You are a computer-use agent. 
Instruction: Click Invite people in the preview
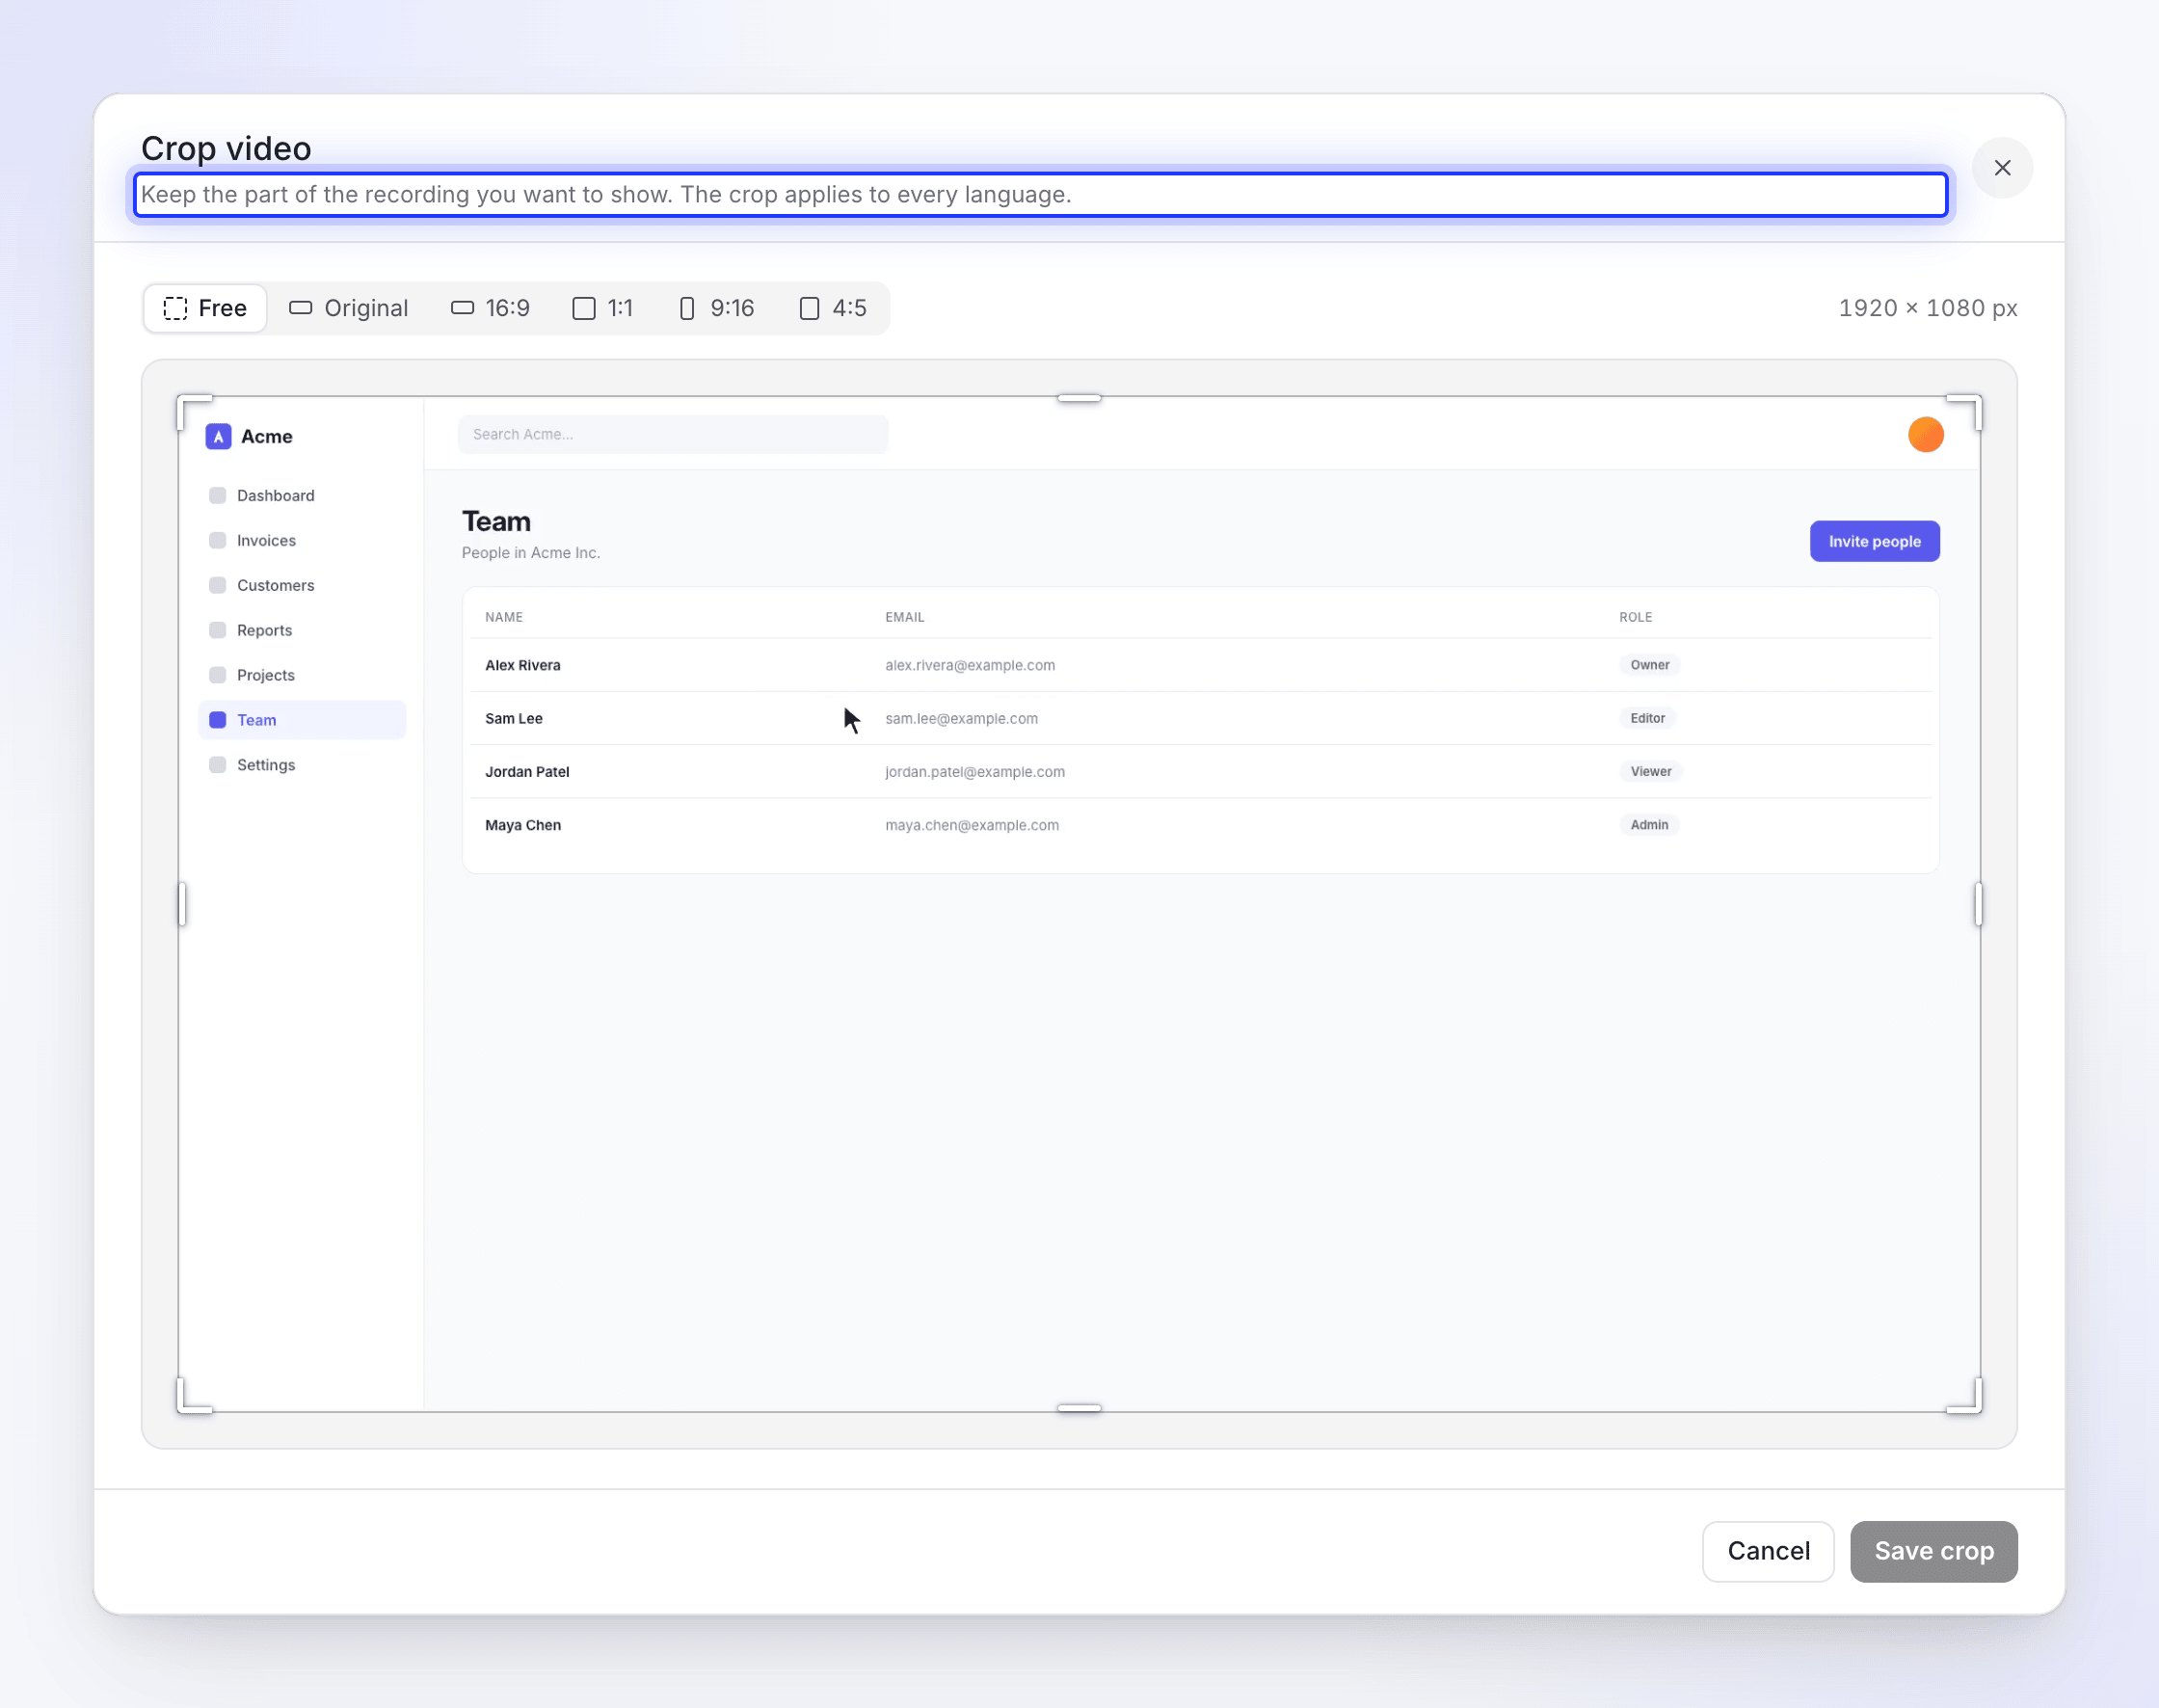point(1874,541)
